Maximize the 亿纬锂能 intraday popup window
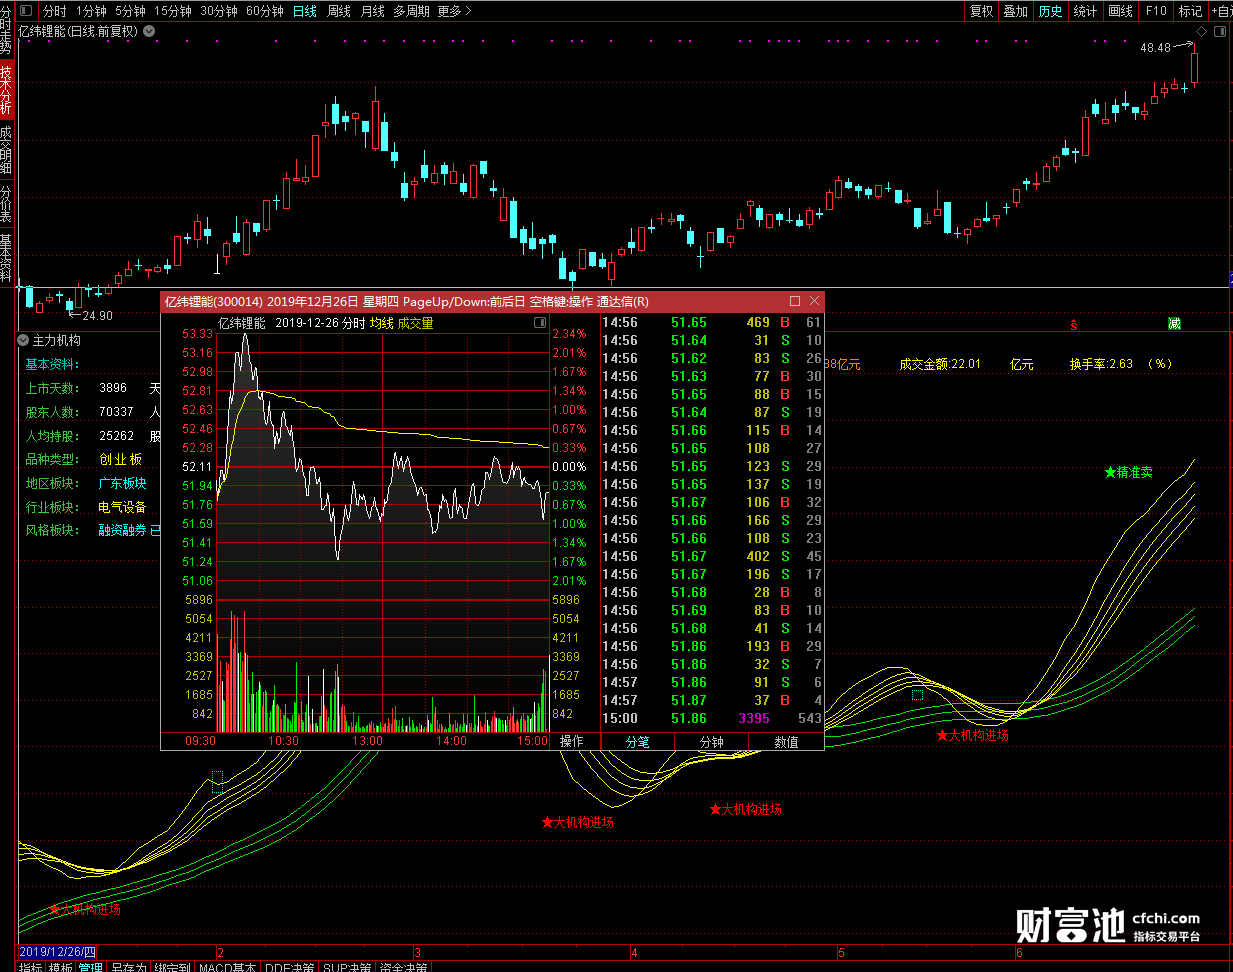This screenshot has height=972, width=1233. tap(795, 301)
